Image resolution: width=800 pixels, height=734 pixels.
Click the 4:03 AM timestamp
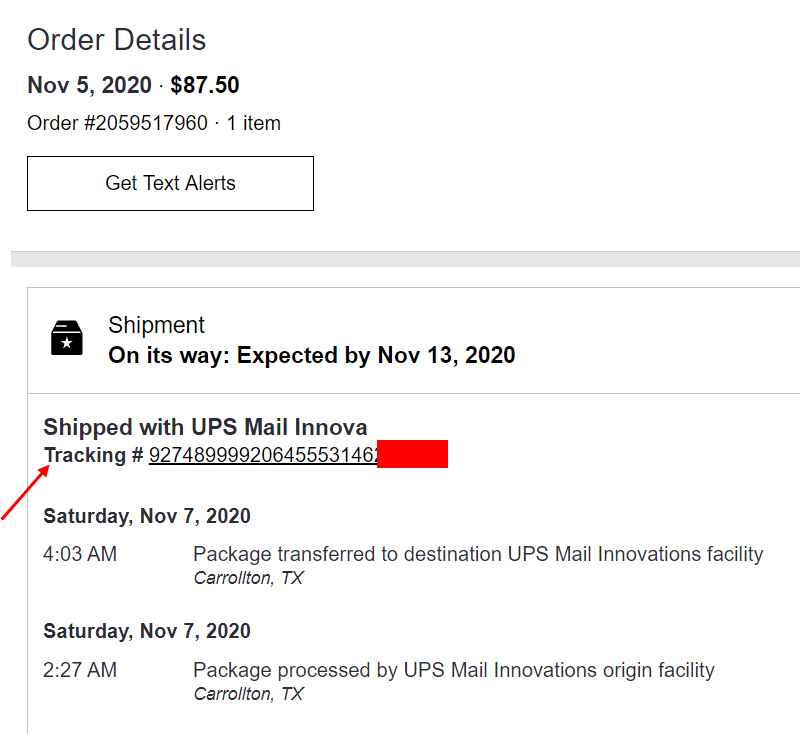coord(80,554)
